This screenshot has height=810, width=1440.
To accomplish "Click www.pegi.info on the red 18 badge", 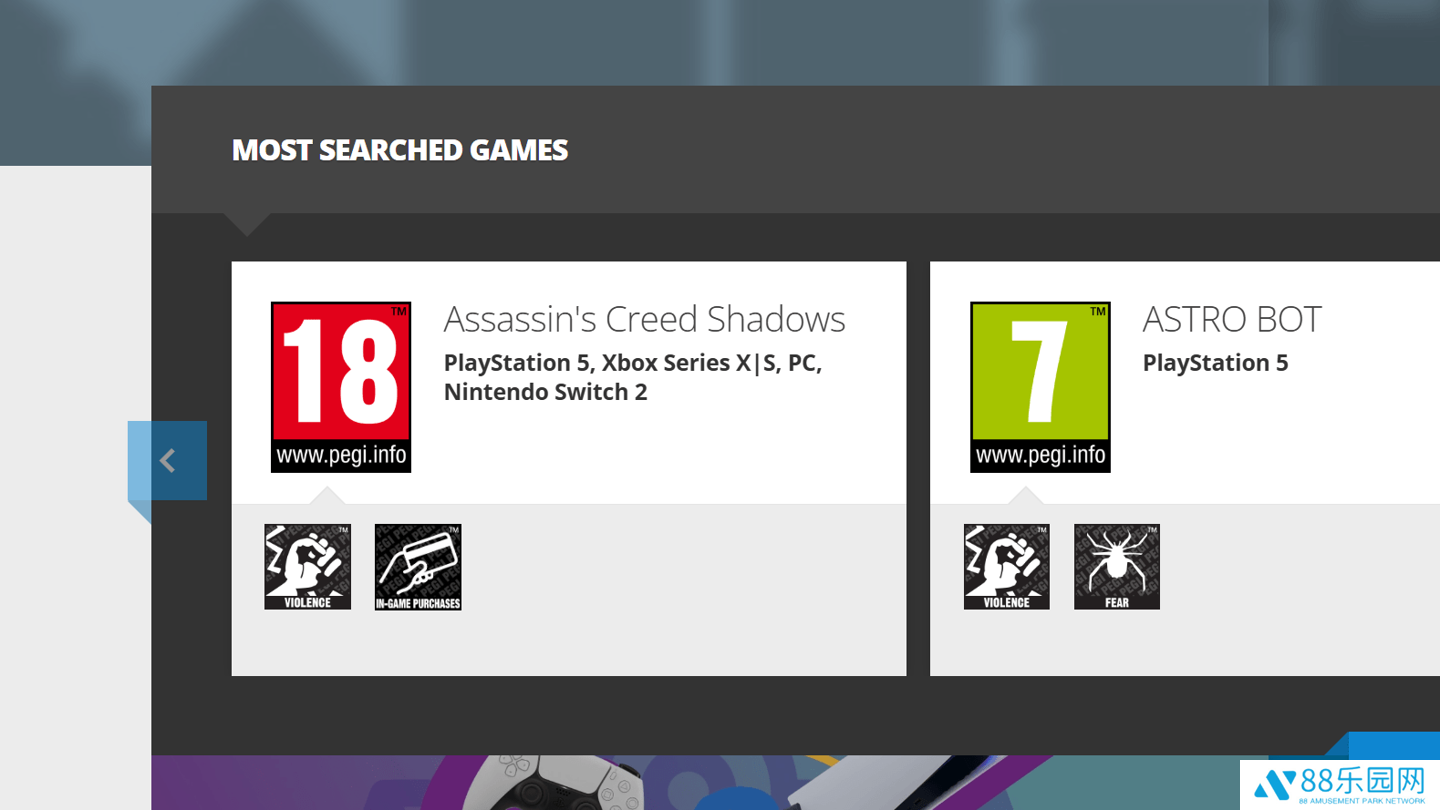I will coord(341,456).
